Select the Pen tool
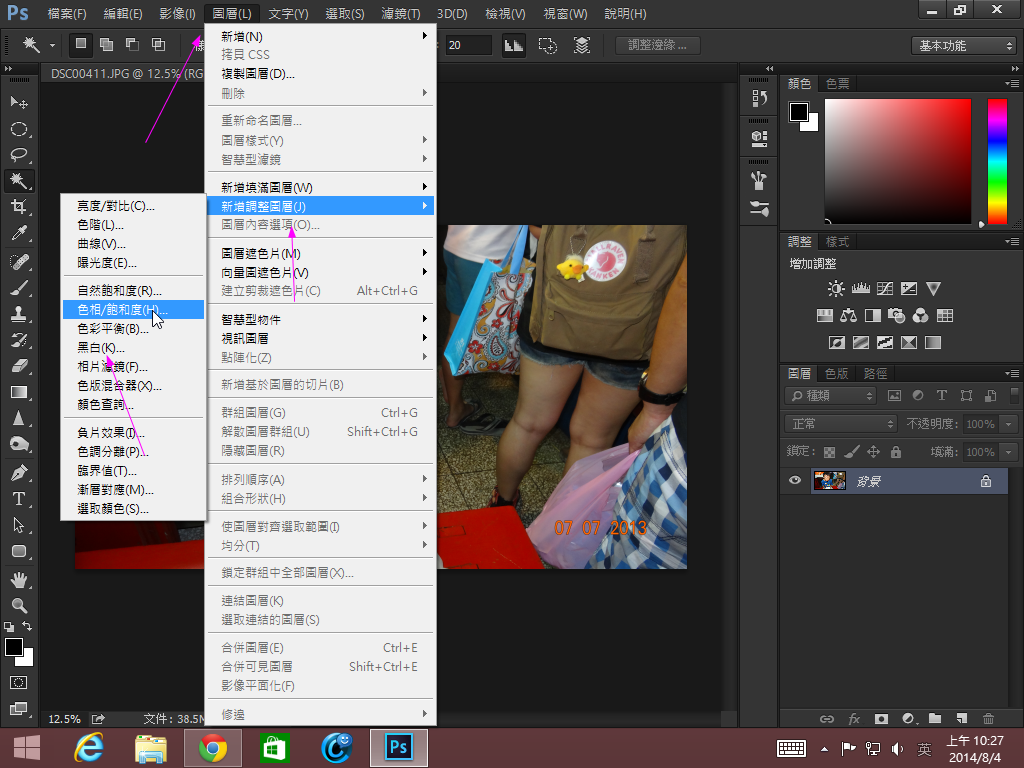Viewport: 1024px width, 768px height. [x=19, y=473]
